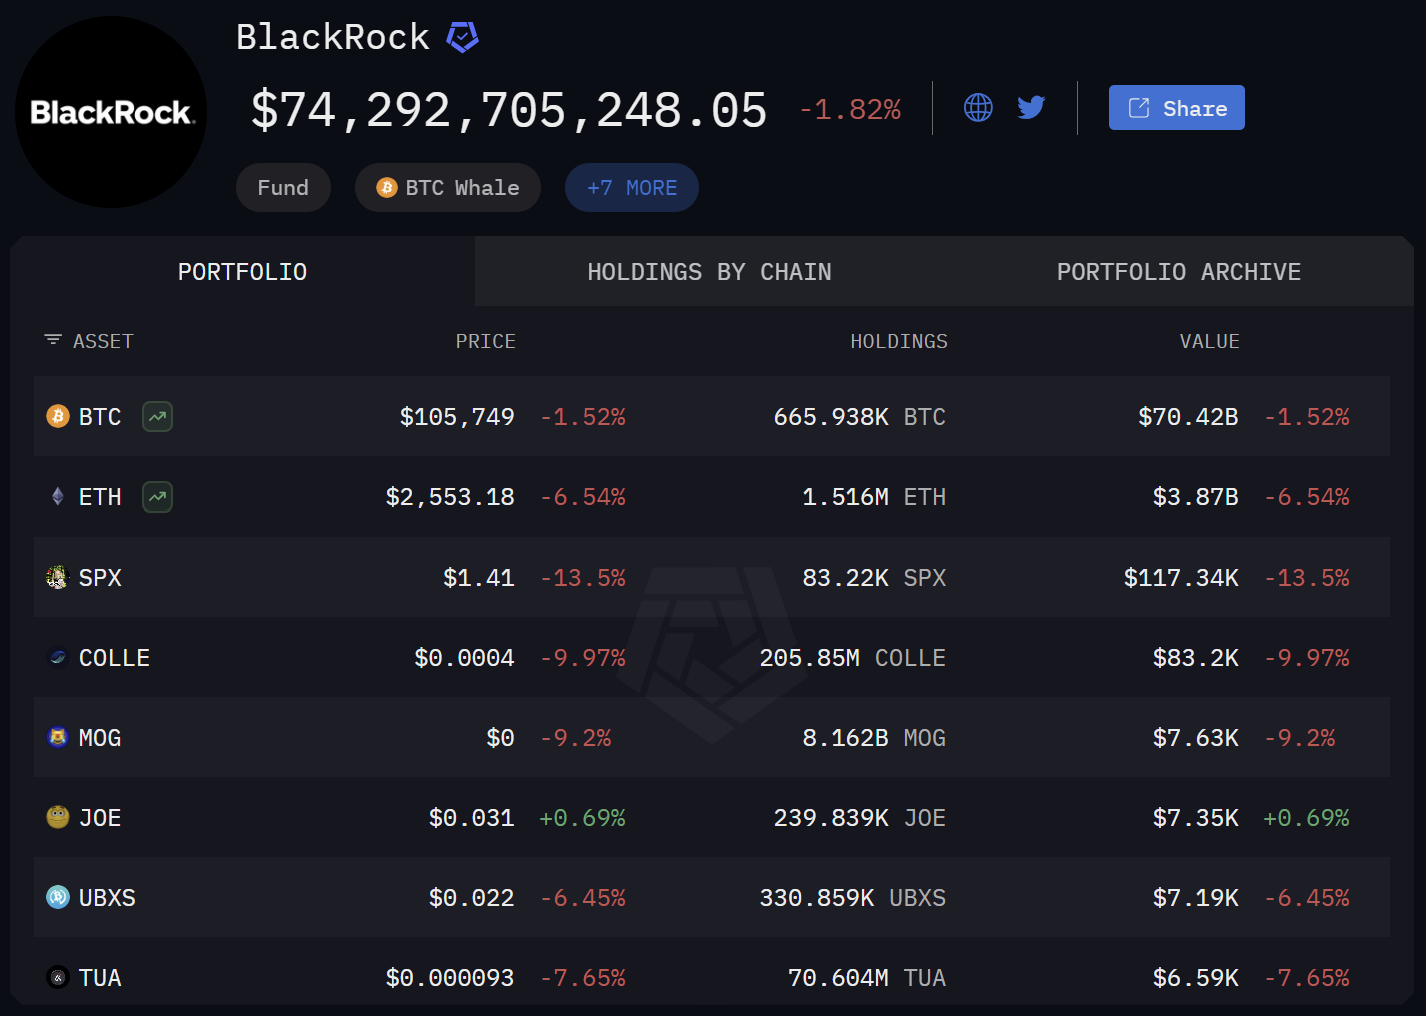Click the UBXS token icon
This screenshot has height=1016, width=1426.
coord(58,897)
